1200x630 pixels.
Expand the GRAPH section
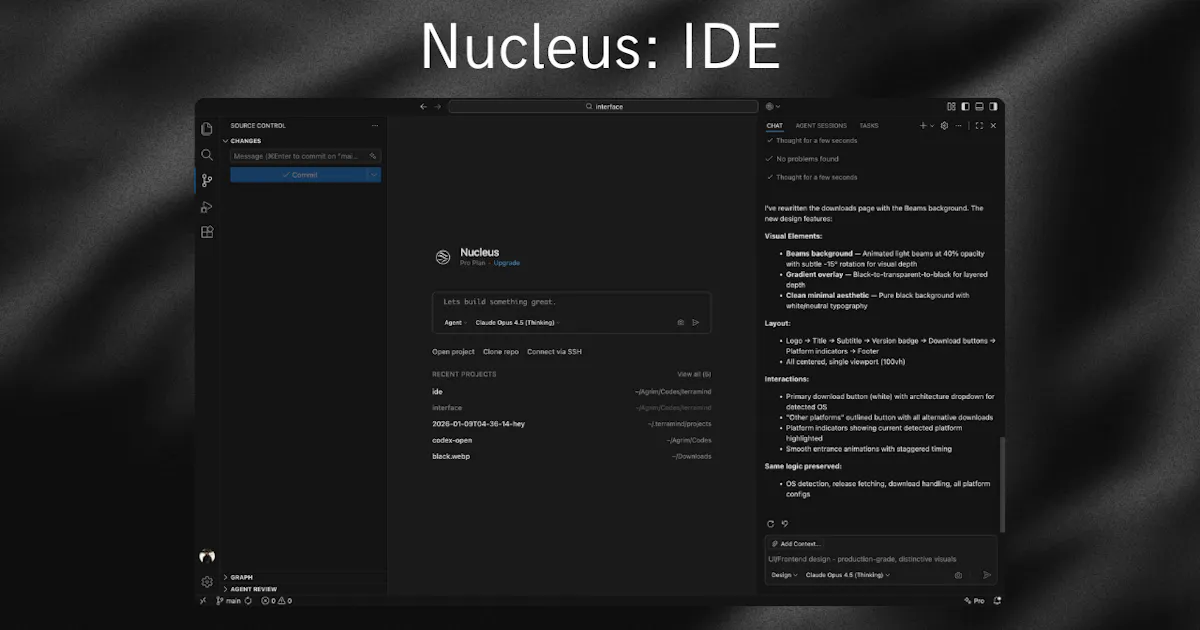click(x=238, y=577)
